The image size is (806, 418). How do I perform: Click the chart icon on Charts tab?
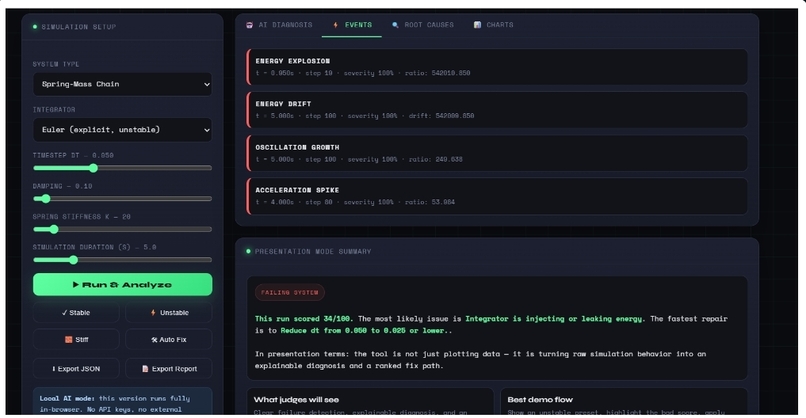pyautogui.click(x=477, y=25)
